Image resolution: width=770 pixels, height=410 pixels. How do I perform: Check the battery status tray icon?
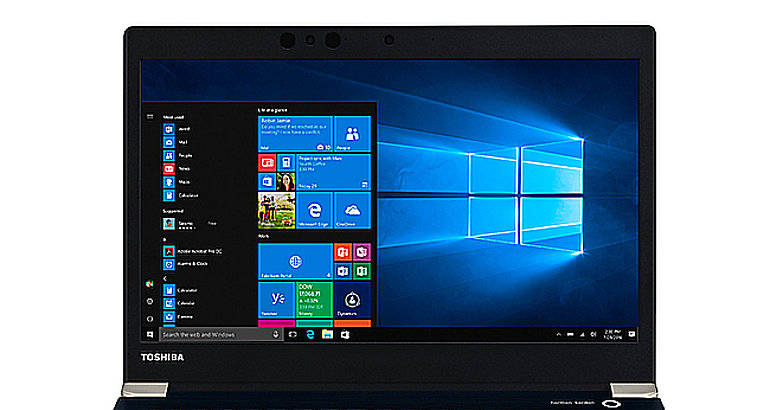pos(570,334)
